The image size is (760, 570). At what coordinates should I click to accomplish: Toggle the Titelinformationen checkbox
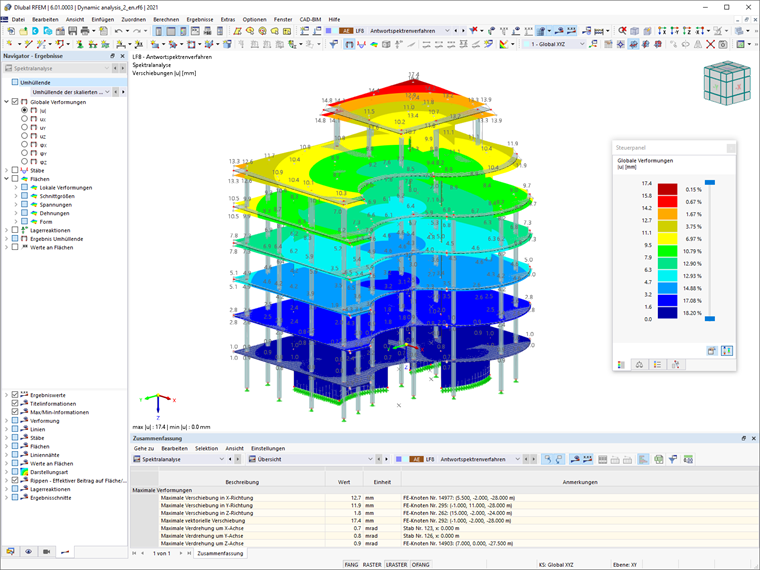coord(15,403)
